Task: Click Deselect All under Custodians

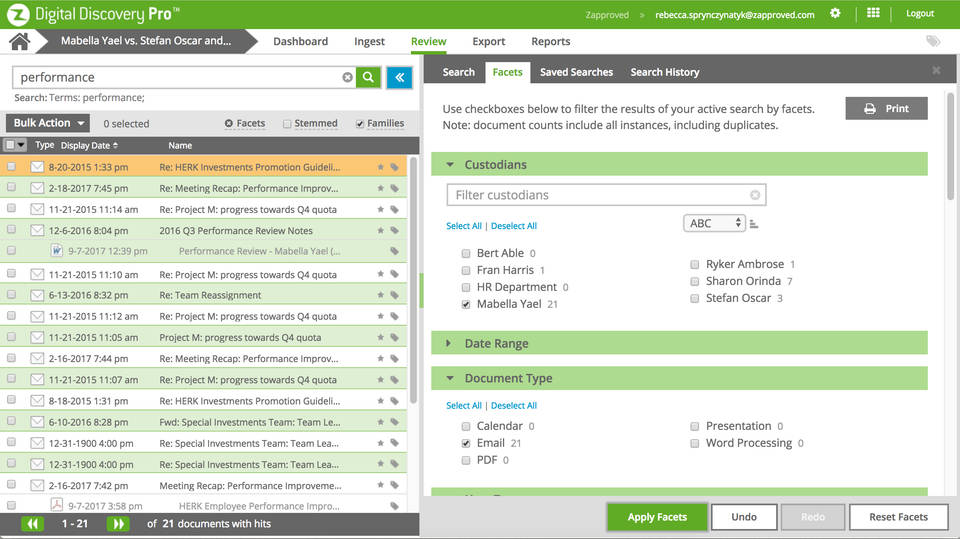Action: (x=513, y=226)
